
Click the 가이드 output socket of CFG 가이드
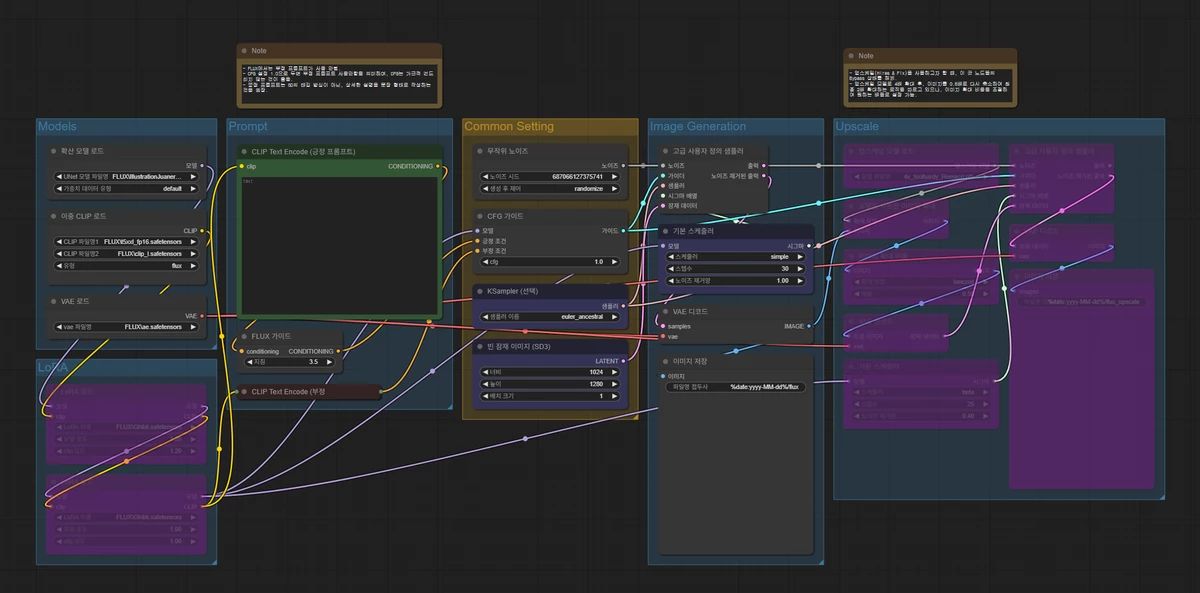tap(625, 230)
